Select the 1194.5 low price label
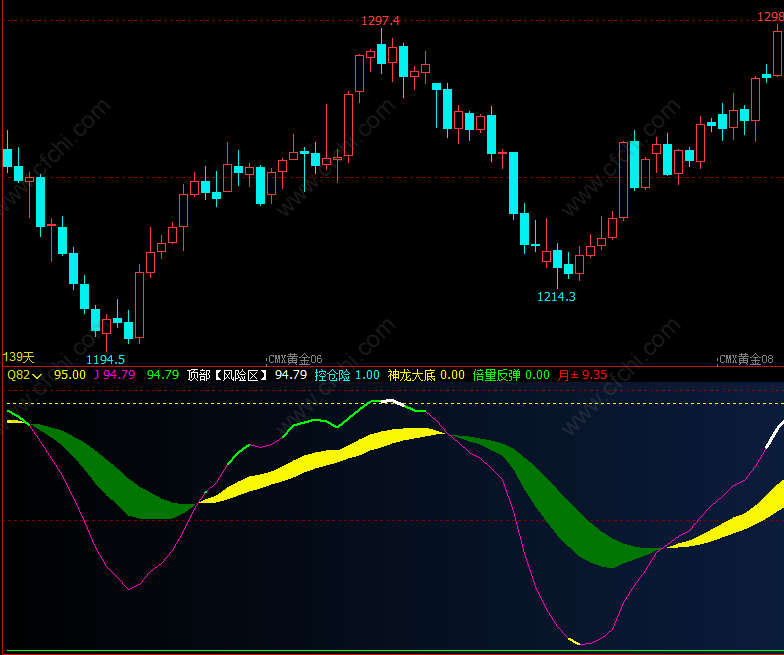The height and width of the screenshot is (655, 784). click(106, 360)
